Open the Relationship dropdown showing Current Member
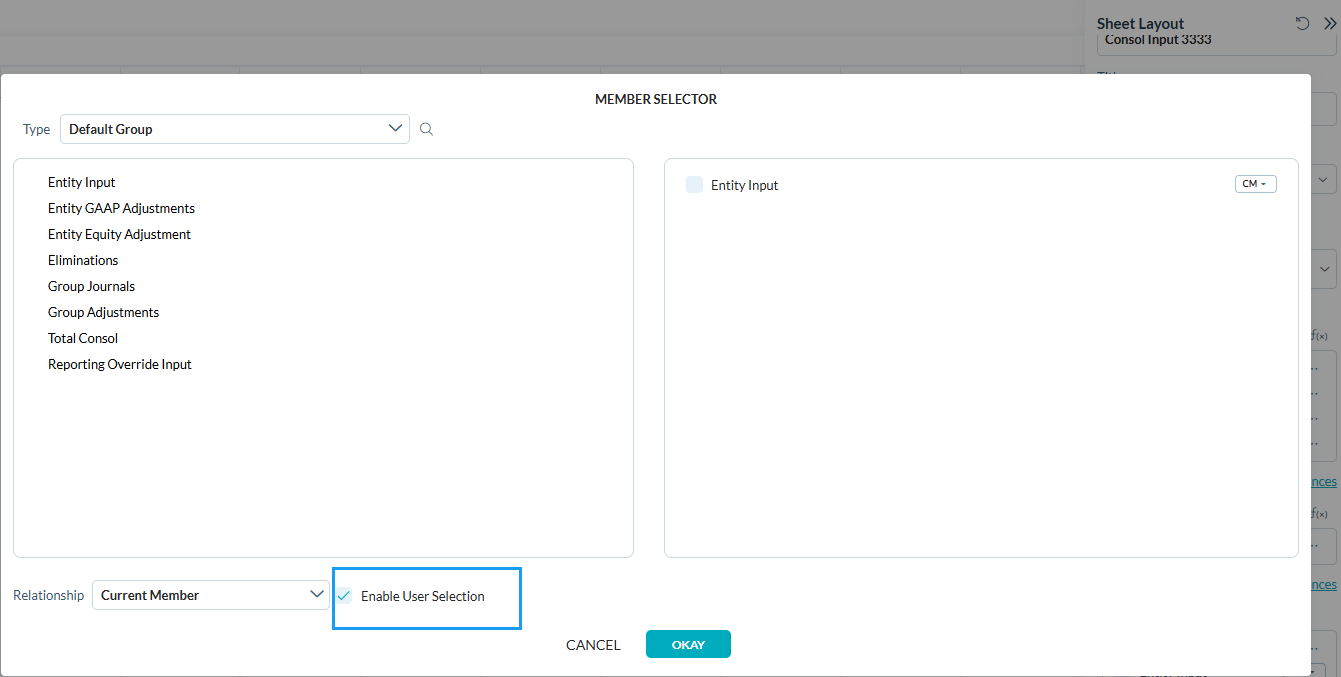The width and height of the screenshot is (1341, 677). tap(211, 595)
